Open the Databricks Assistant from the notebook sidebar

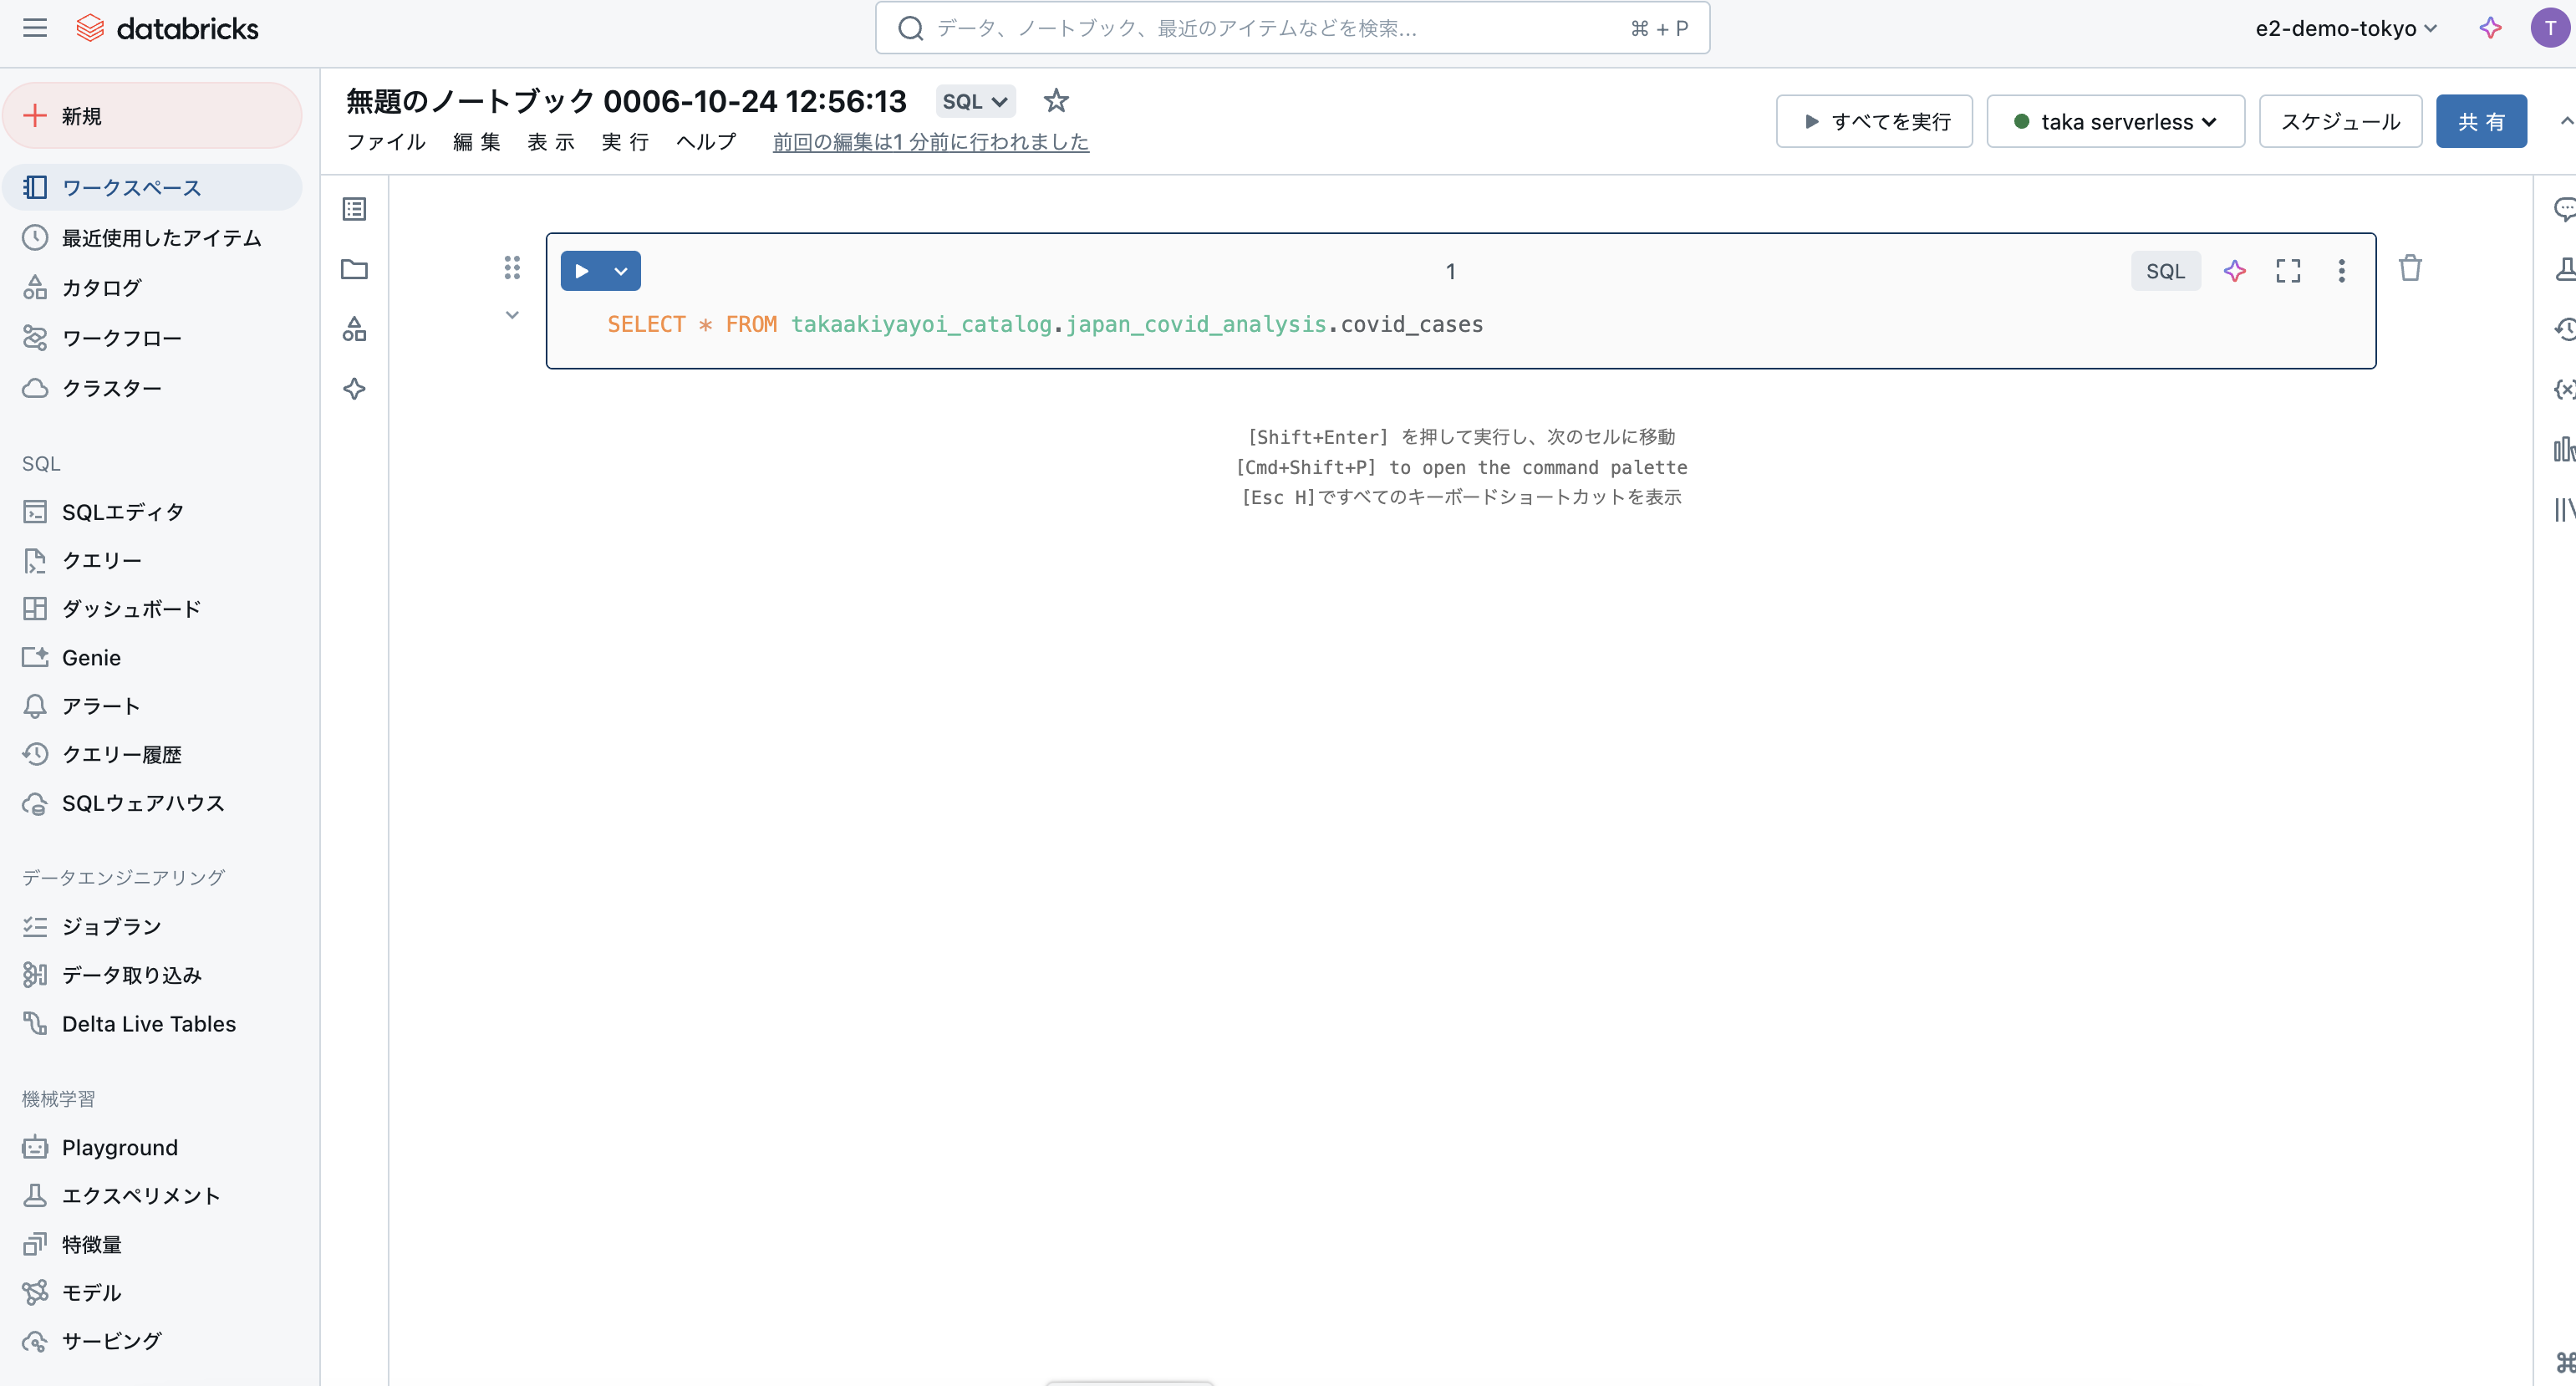point(355,389)
